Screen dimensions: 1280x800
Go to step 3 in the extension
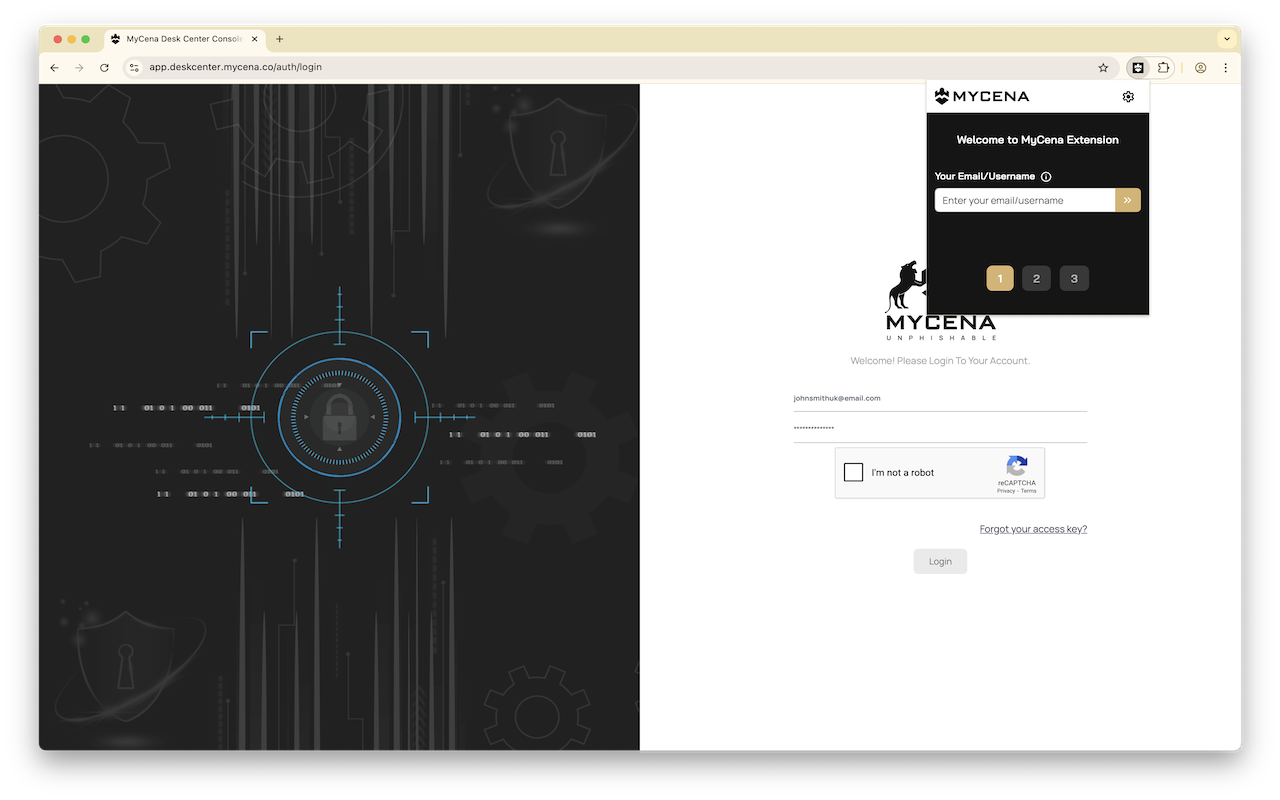pos(1074,279)
